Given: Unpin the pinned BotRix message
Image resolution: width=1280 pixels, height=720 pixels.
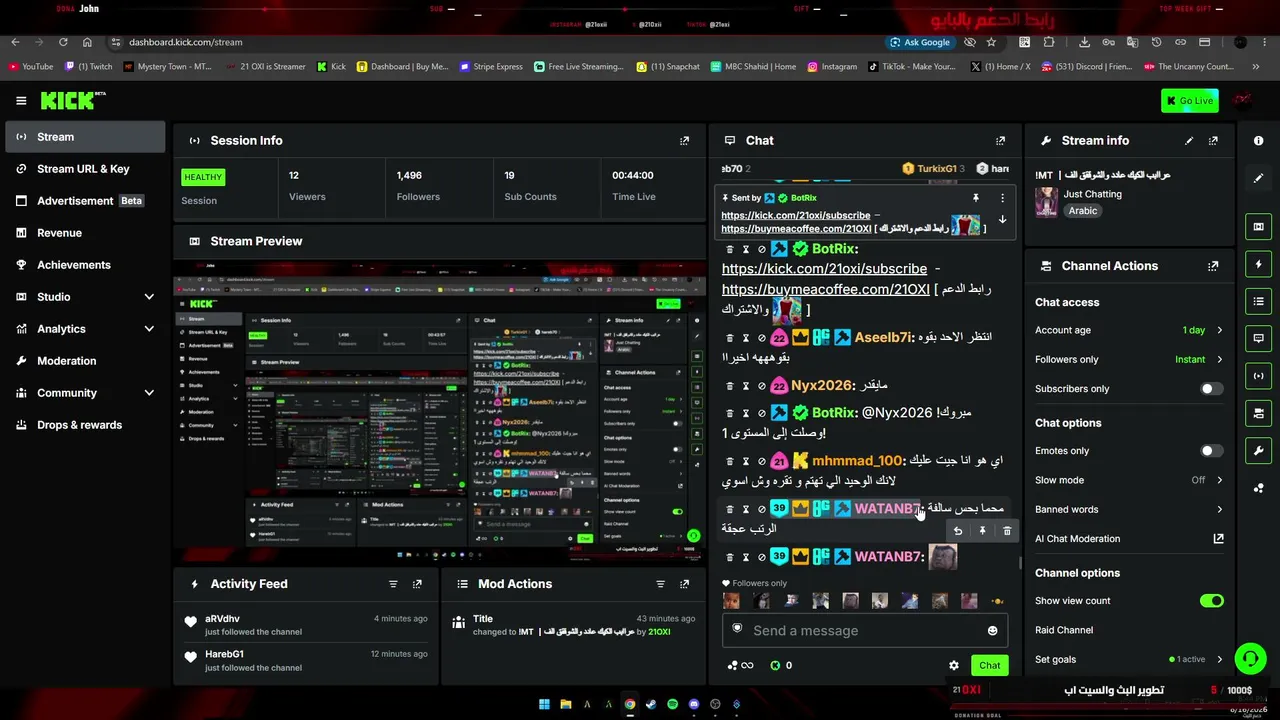Looking at the screenshot, I should [976, 198].
